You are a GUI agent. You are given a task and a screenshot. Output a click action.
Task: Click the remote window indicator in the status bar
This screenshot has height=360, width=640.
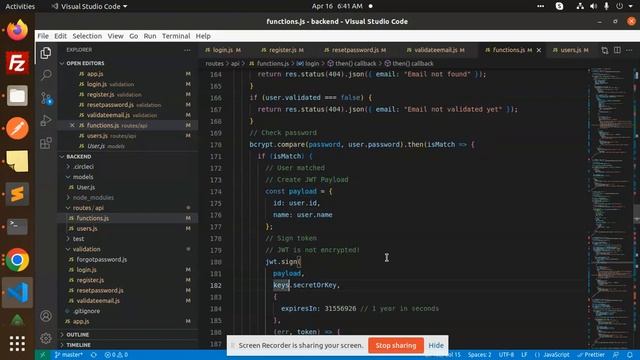[42, 355]
